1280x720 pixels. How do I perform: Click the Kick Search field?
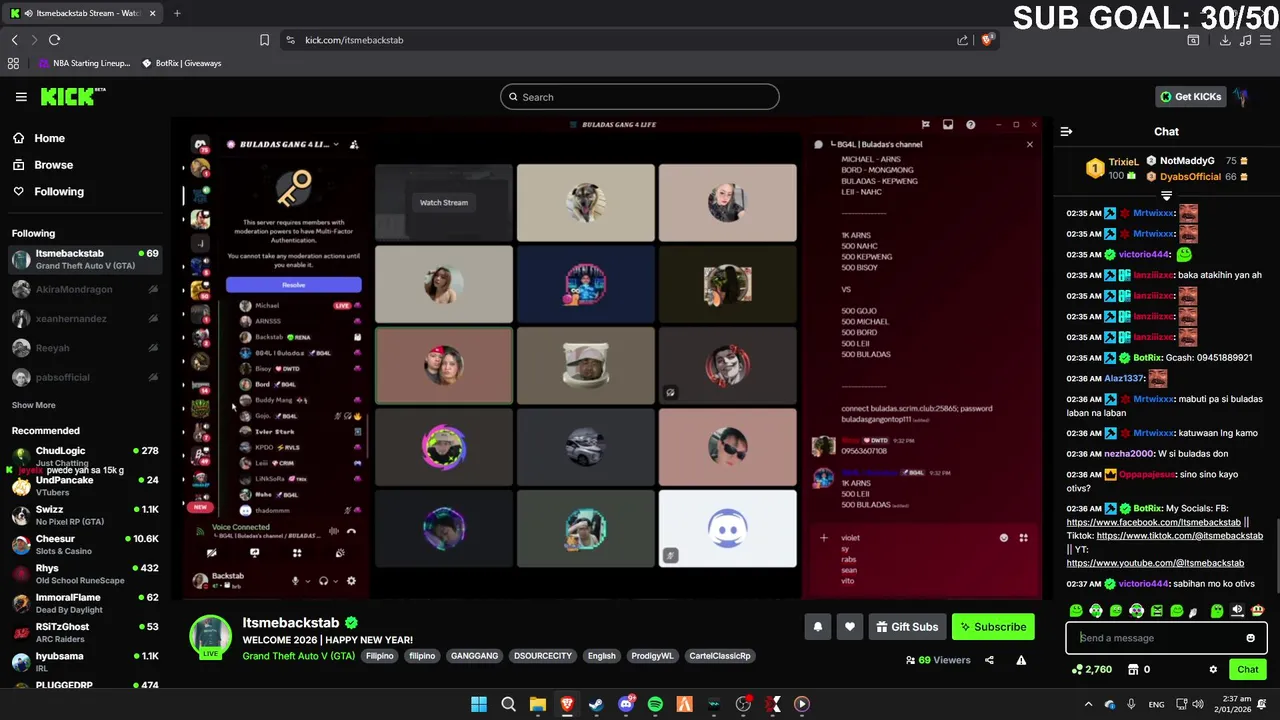point(640,97)
